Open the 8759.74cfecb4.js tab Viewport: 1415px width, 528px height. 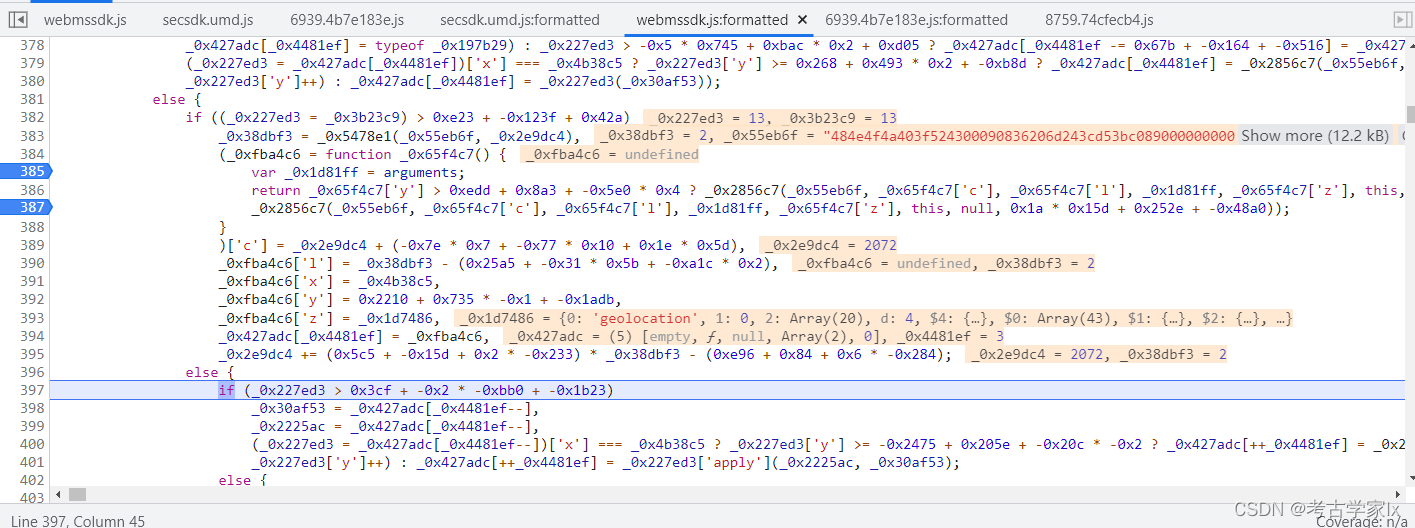pos(1099,20)
